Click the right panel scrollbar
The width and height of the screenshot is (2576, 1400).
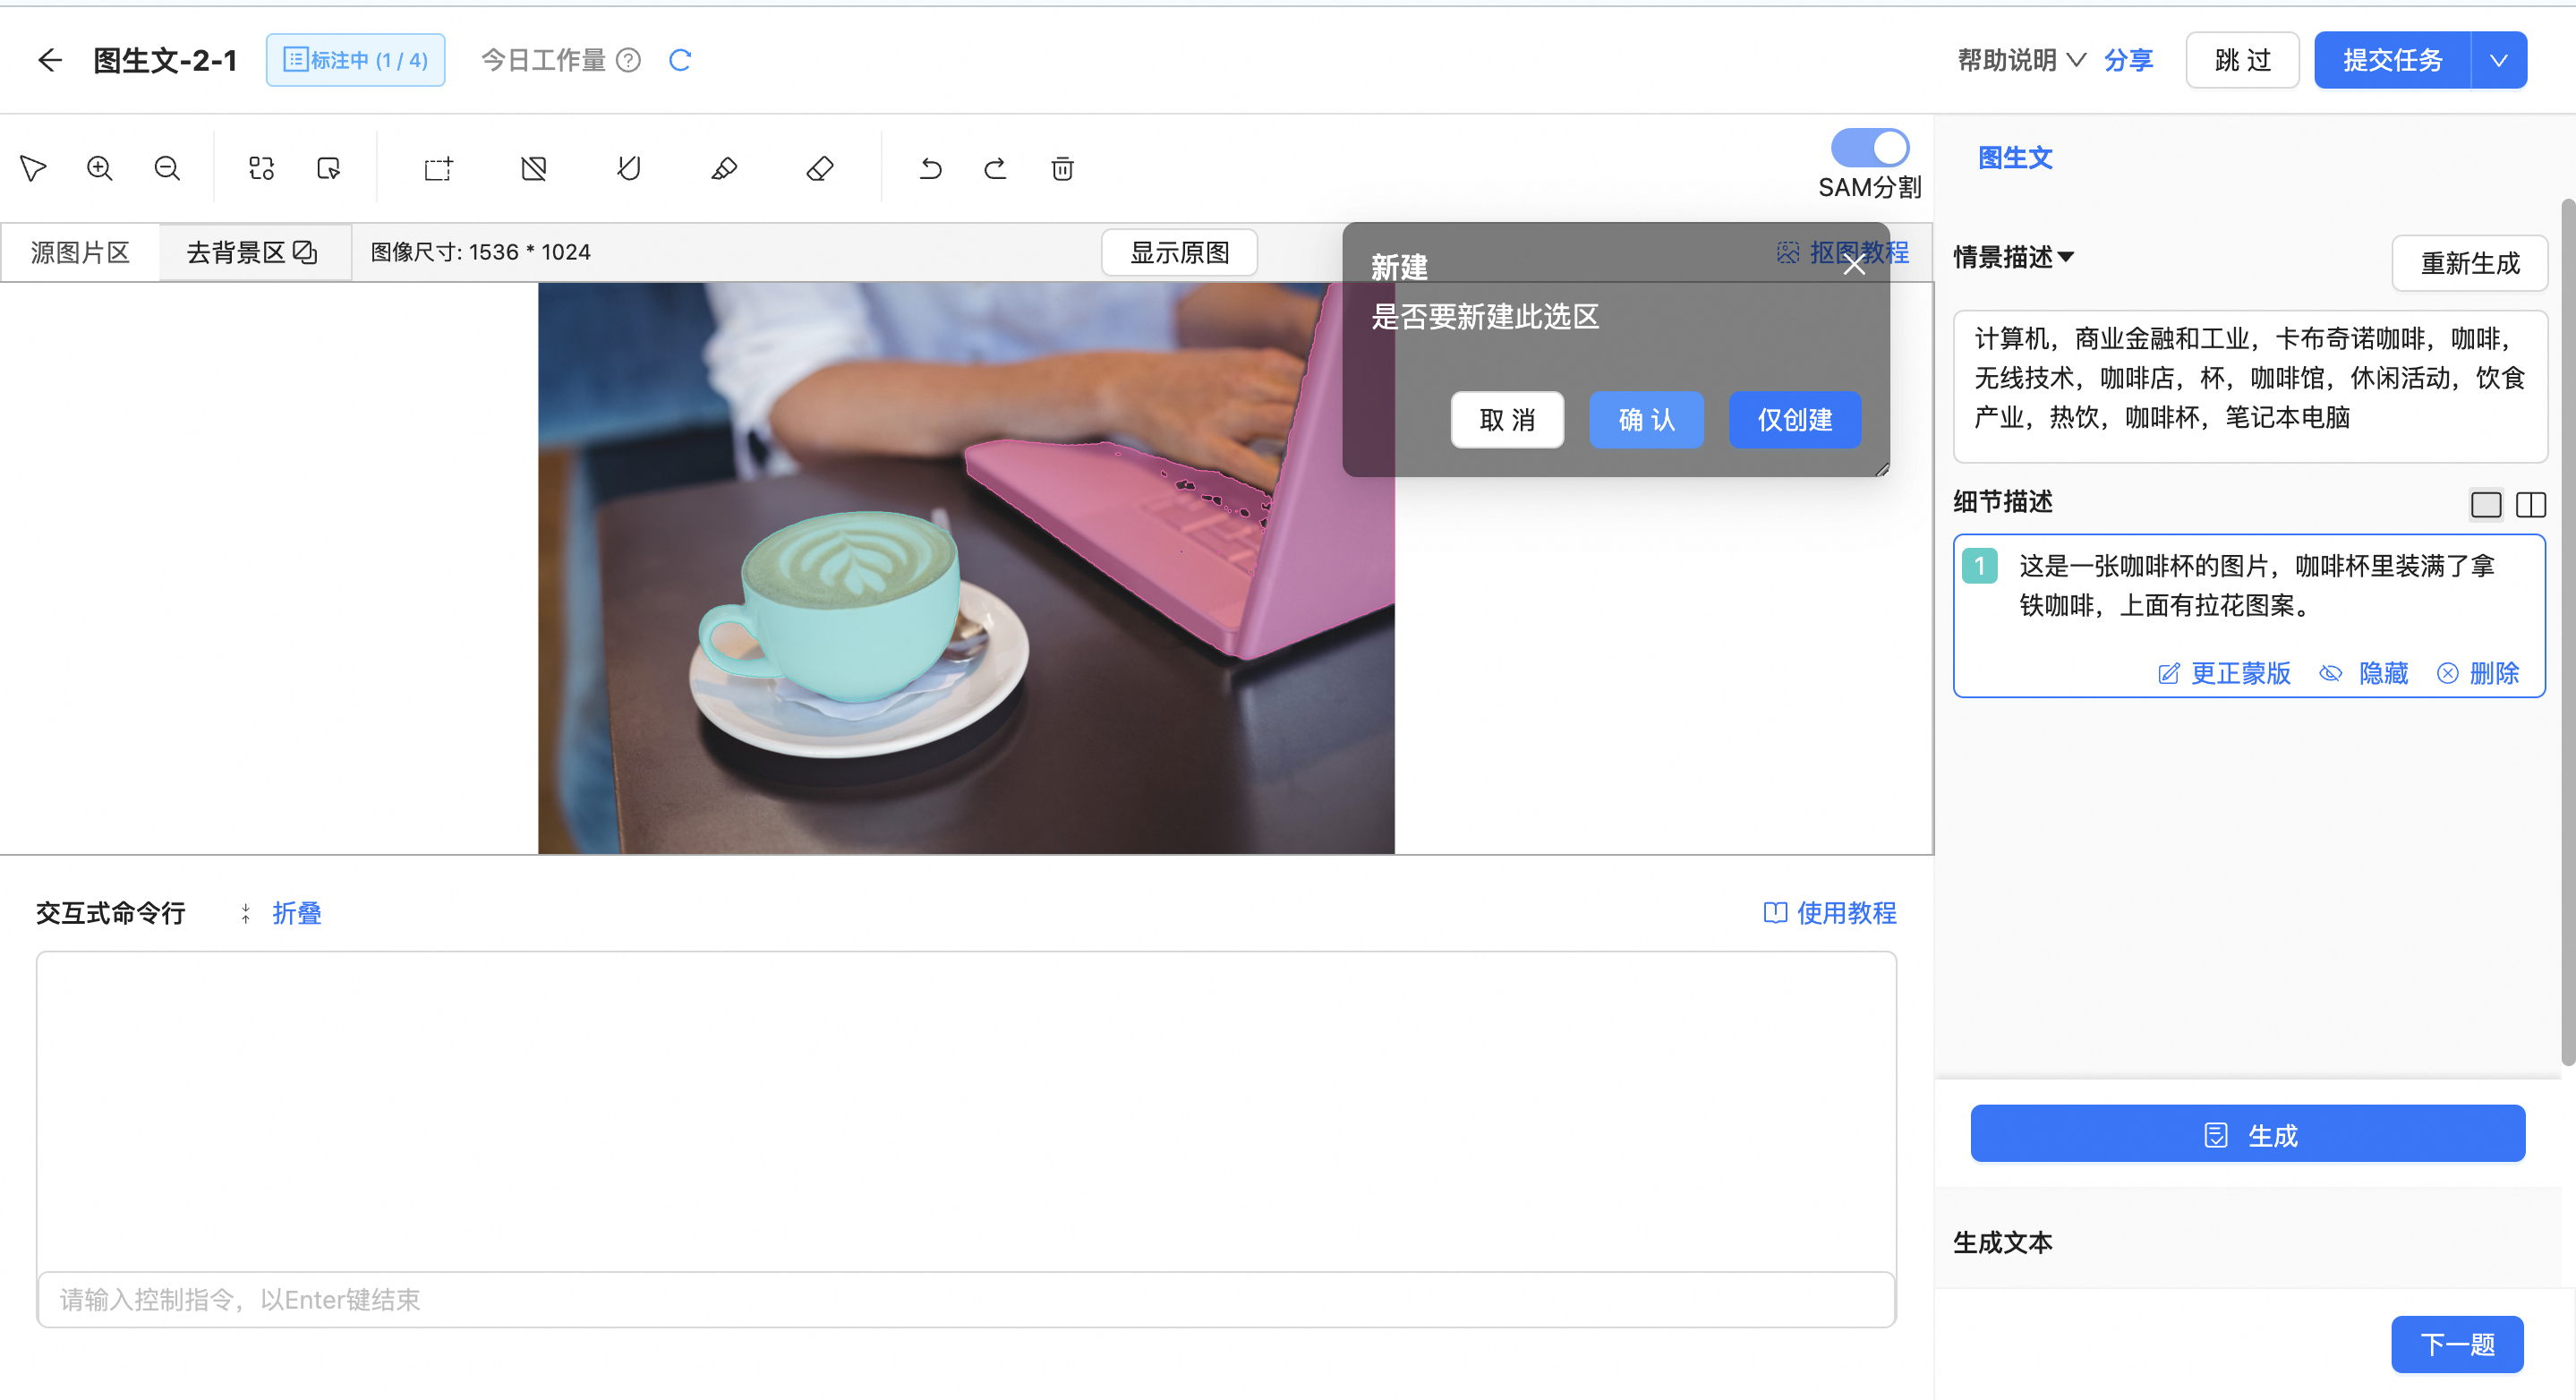pos(2567,630)
